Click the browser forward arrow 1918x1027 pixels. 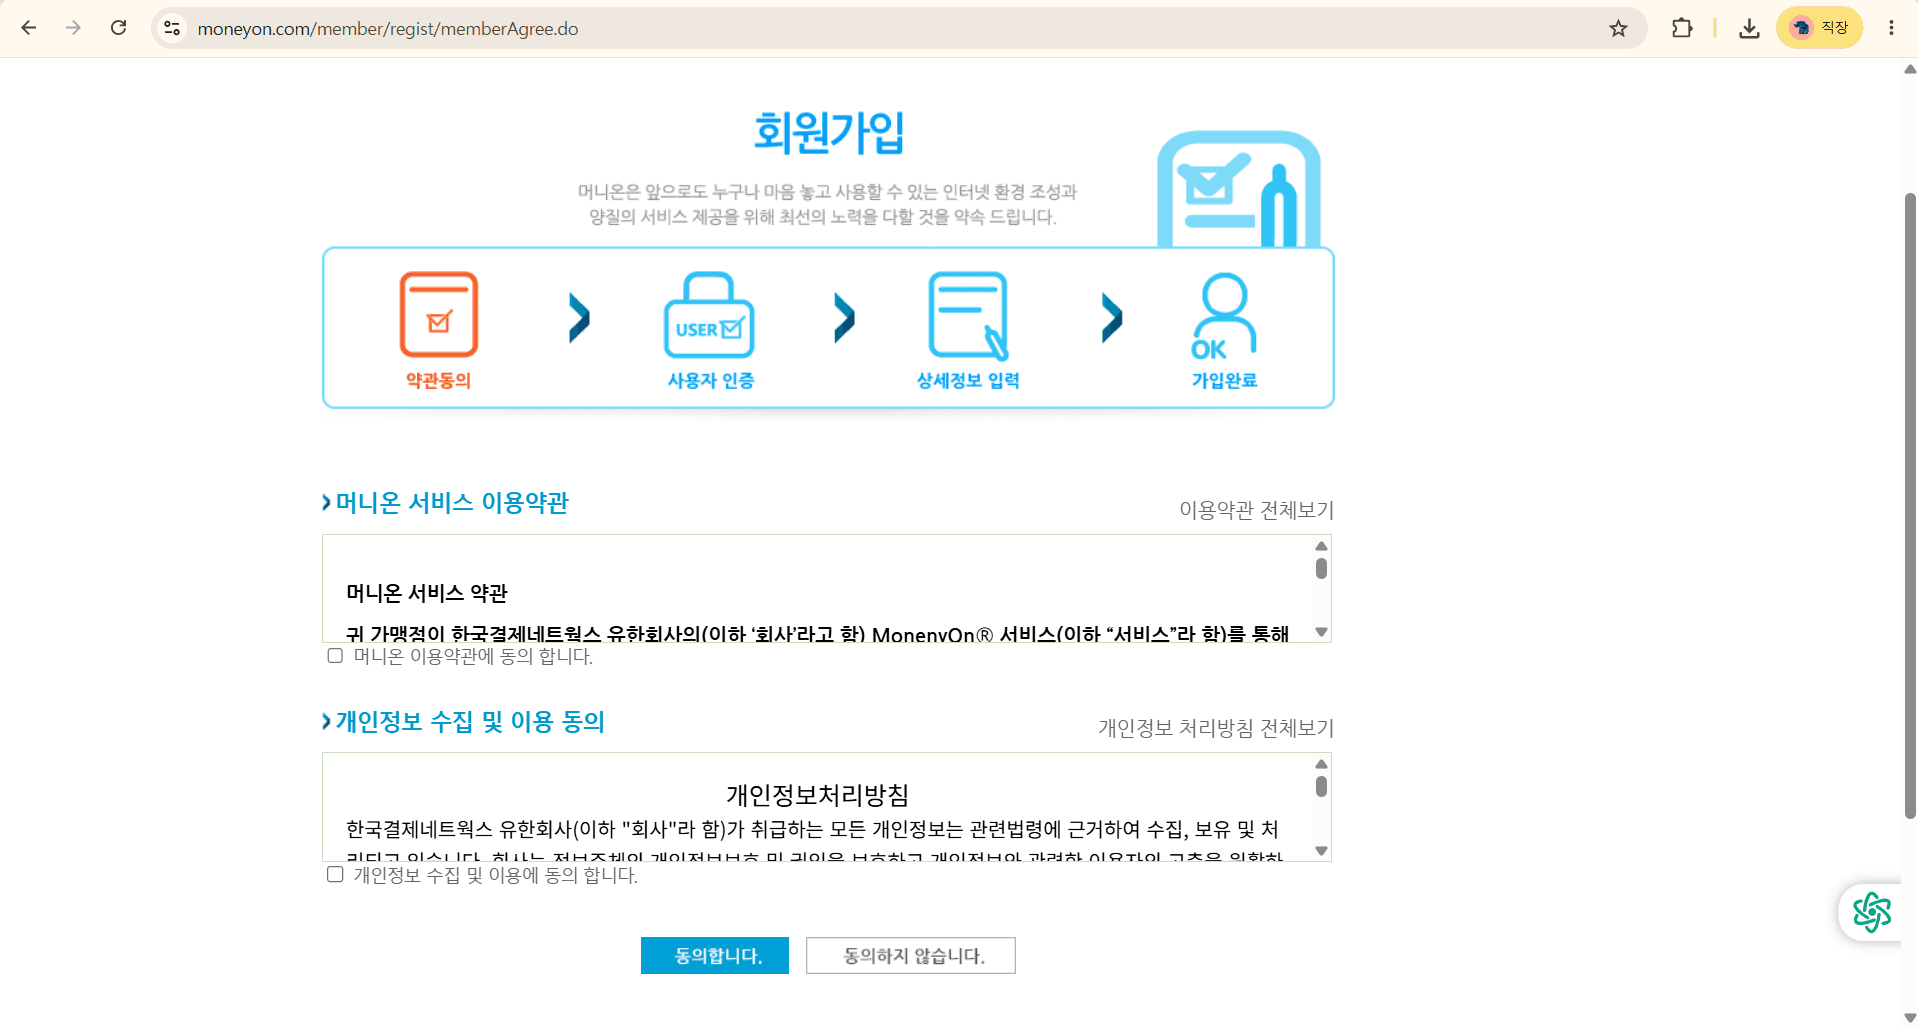tap(73, 28)
